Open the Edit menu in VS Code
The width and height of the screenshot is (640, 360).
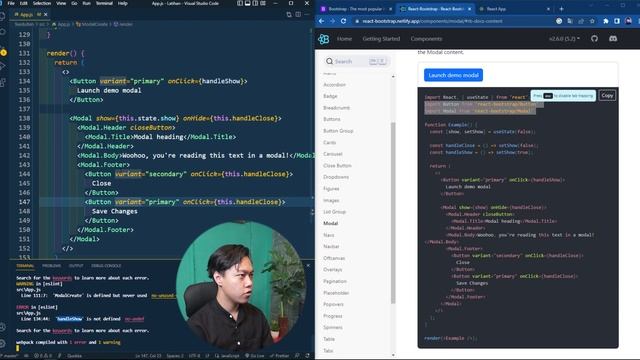[x=24, y=3]
